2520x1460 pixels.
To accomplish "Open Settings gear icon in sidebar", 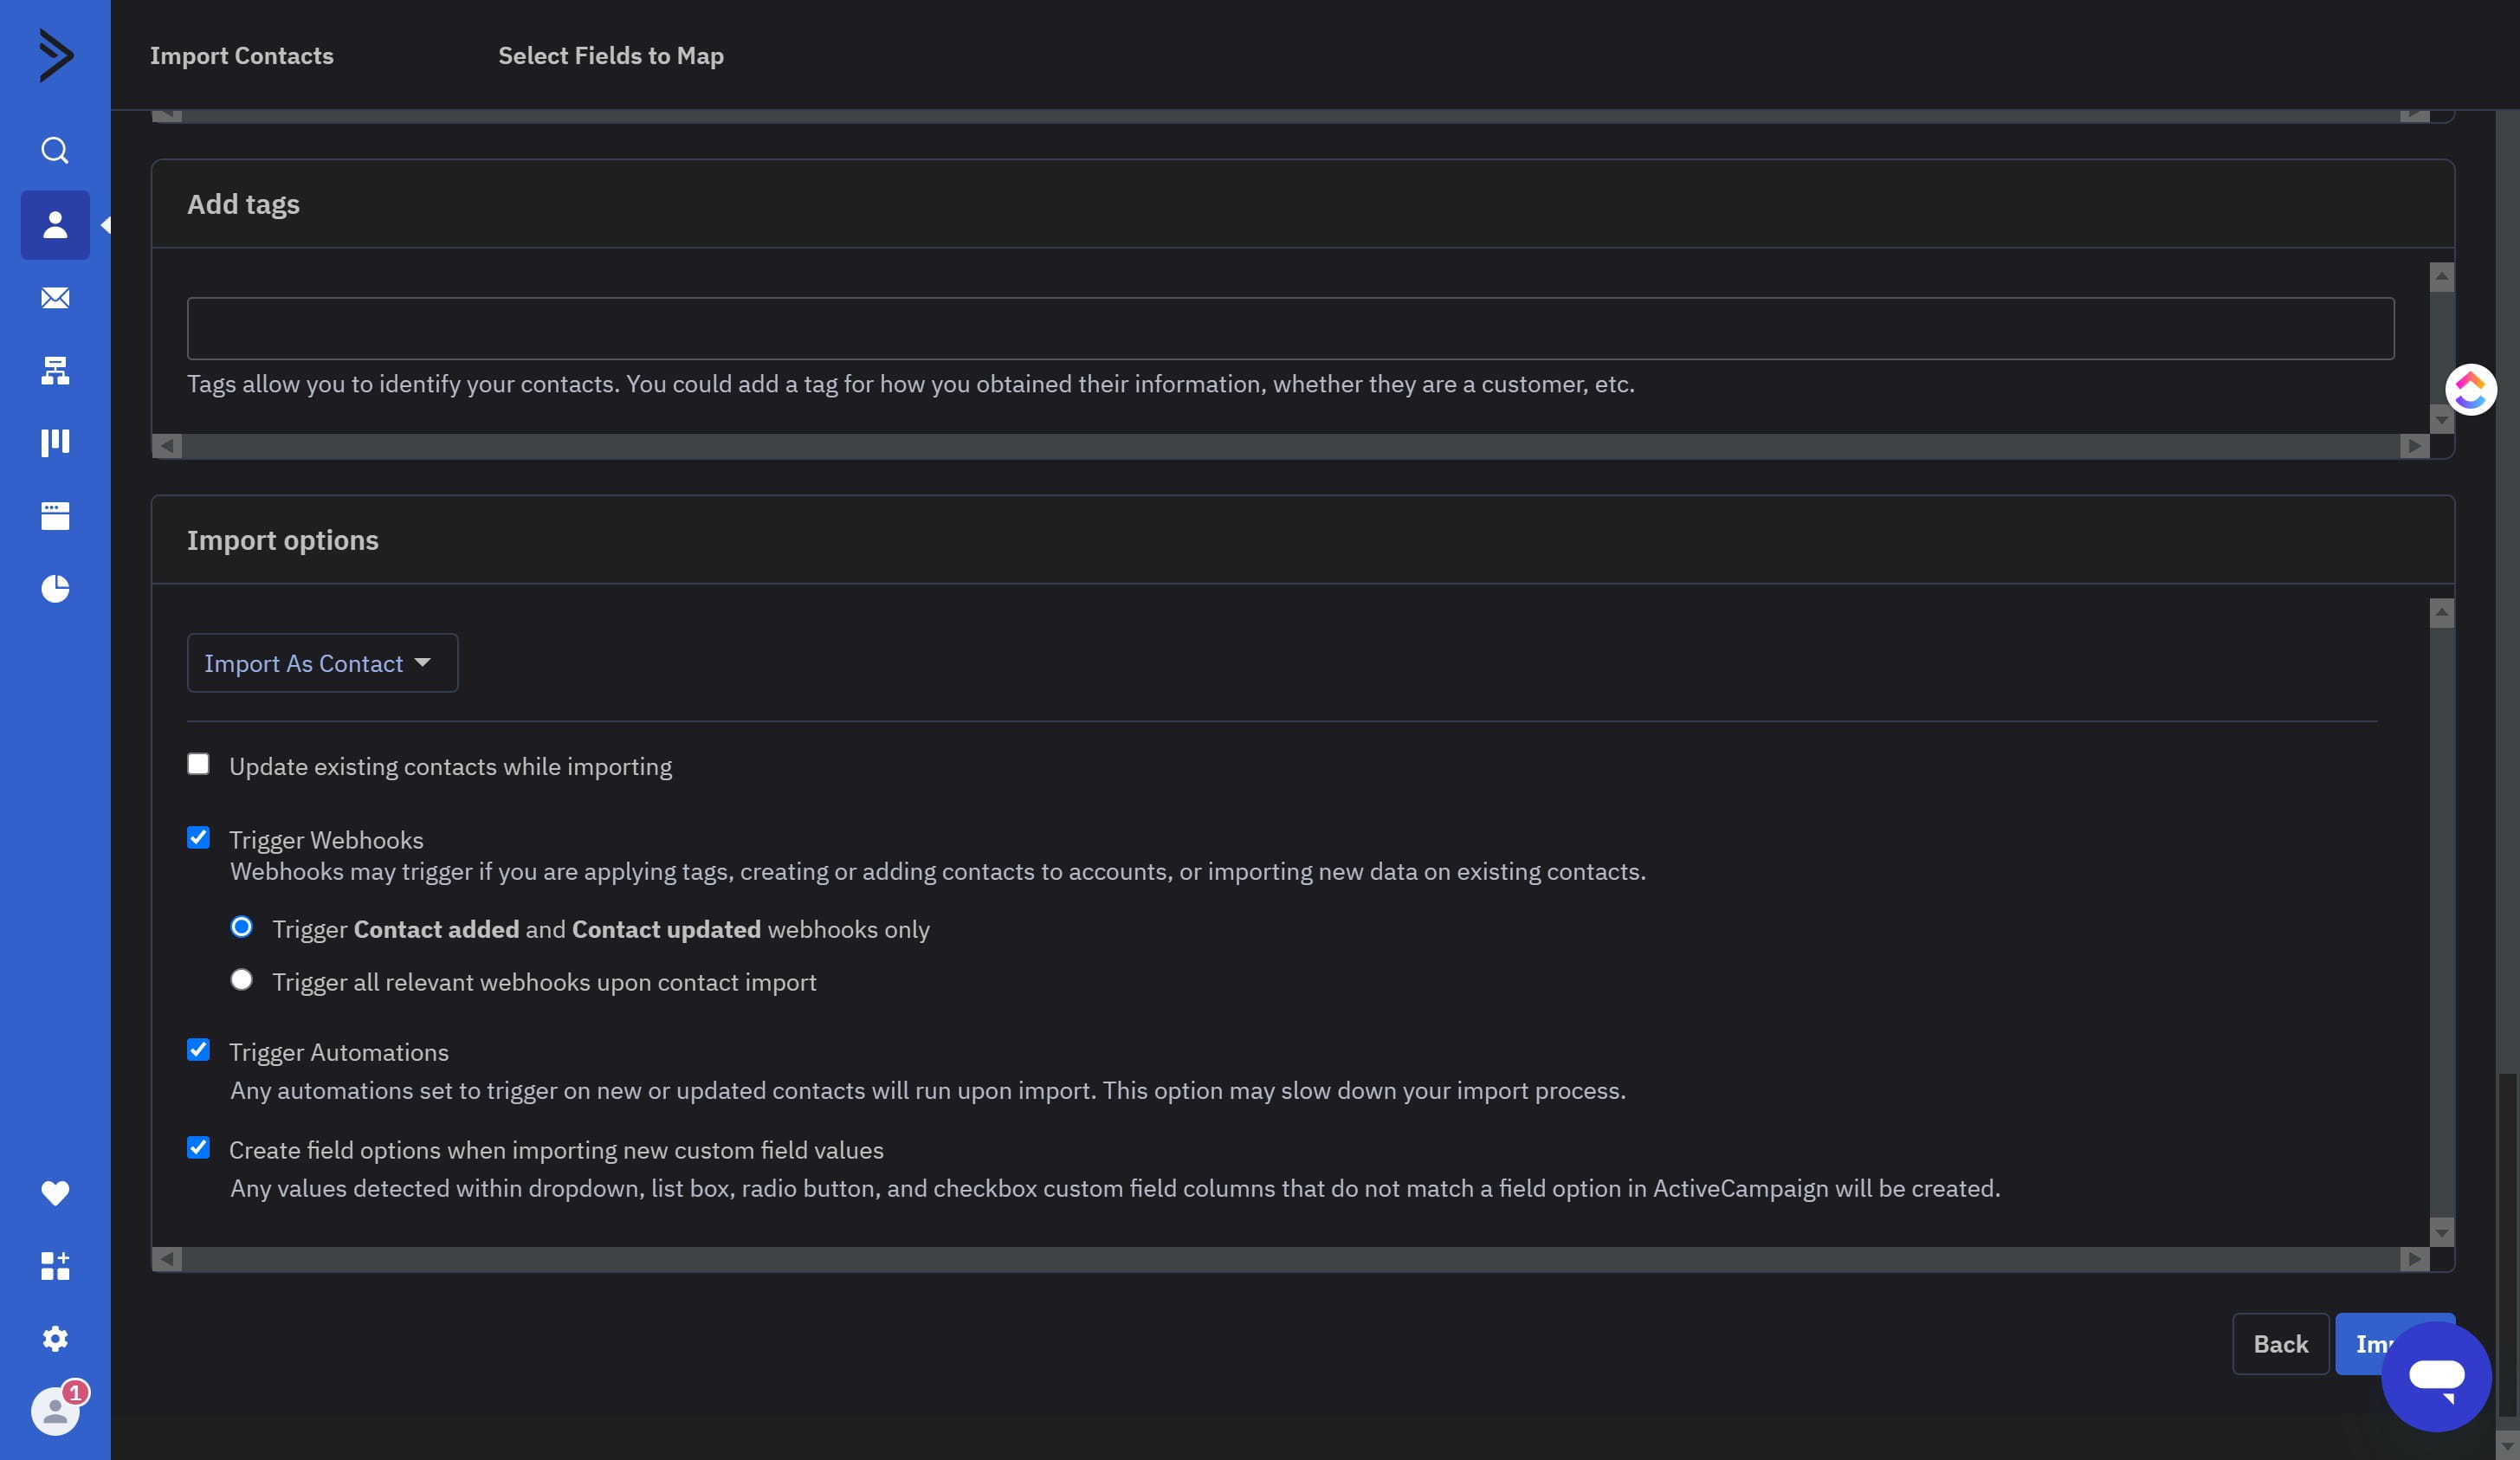I will point(55,1339).
